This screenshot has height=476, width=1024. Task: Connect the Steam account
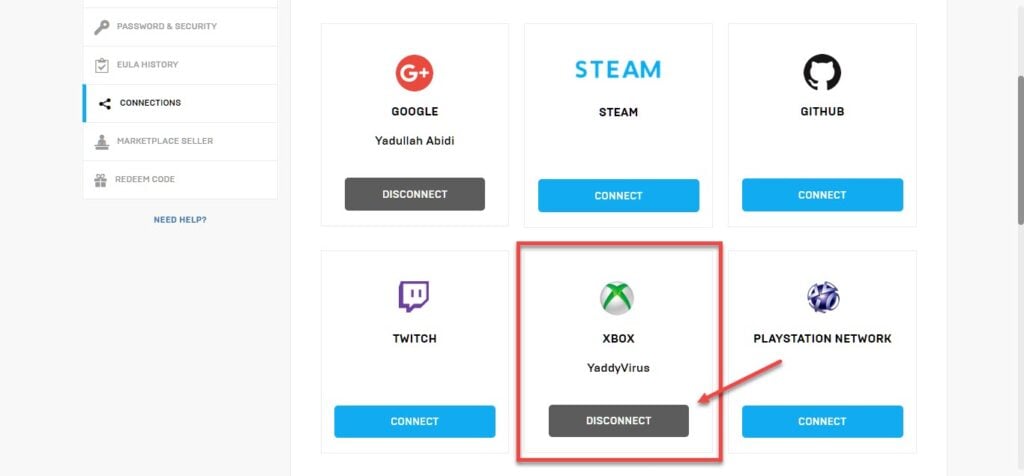click(x=618, y=195)
